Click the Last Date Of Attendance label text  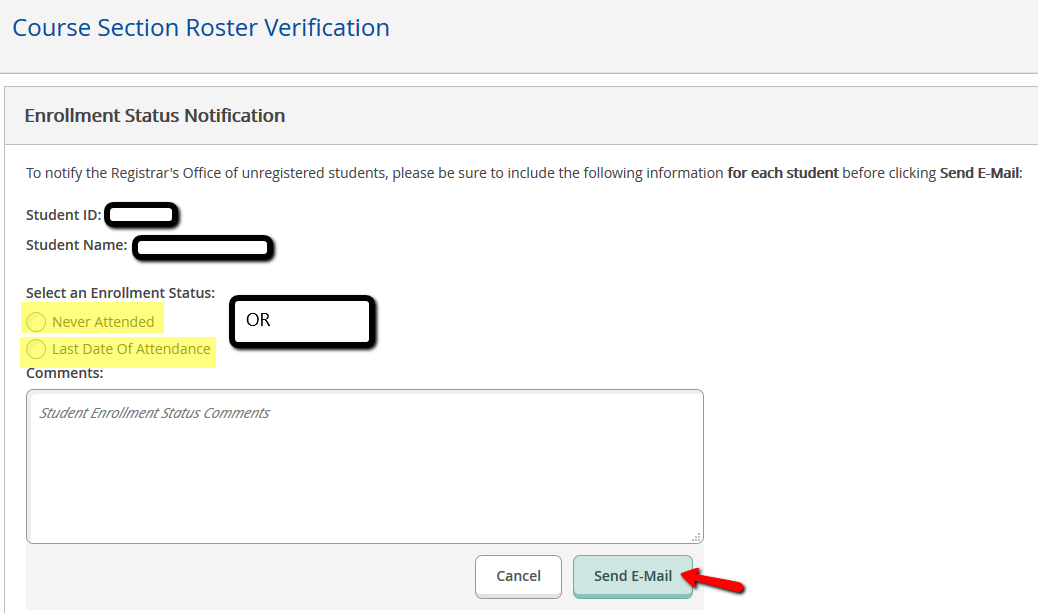pyautogui.click(x=131, y=349)
